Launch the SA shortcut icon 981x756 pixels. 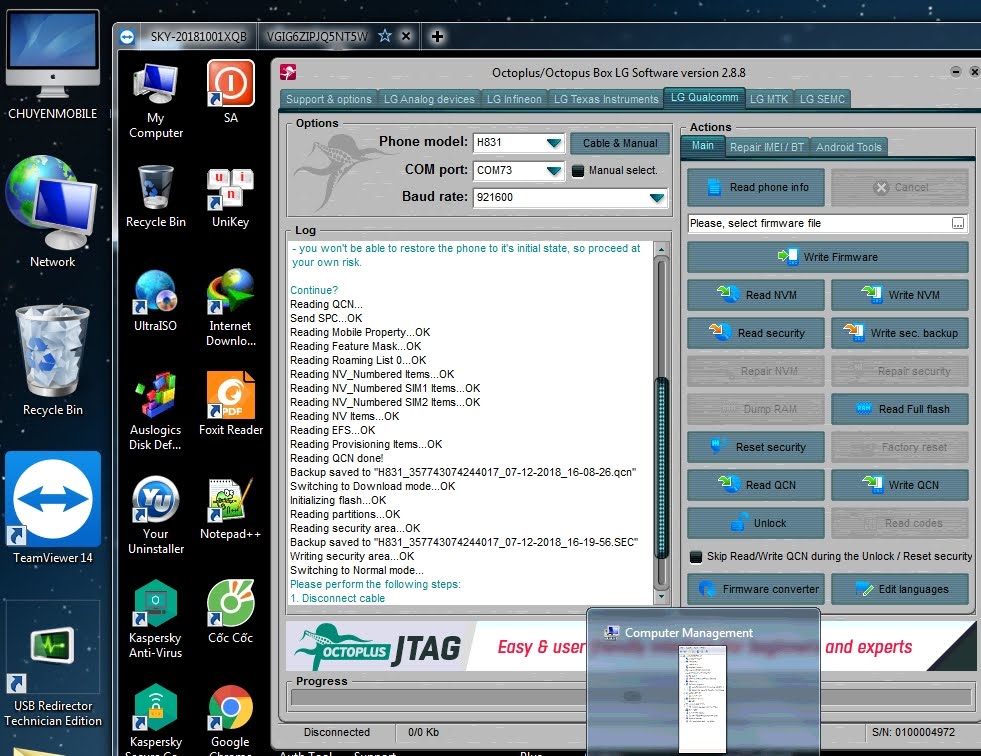point(230,91)
